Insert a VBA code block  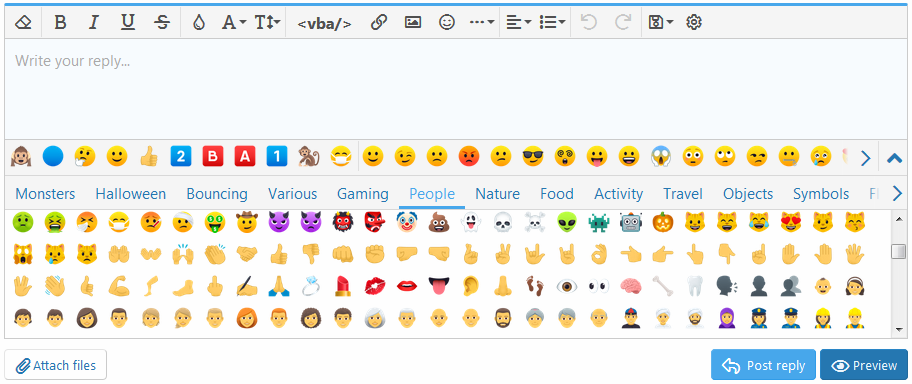(324, 23)
